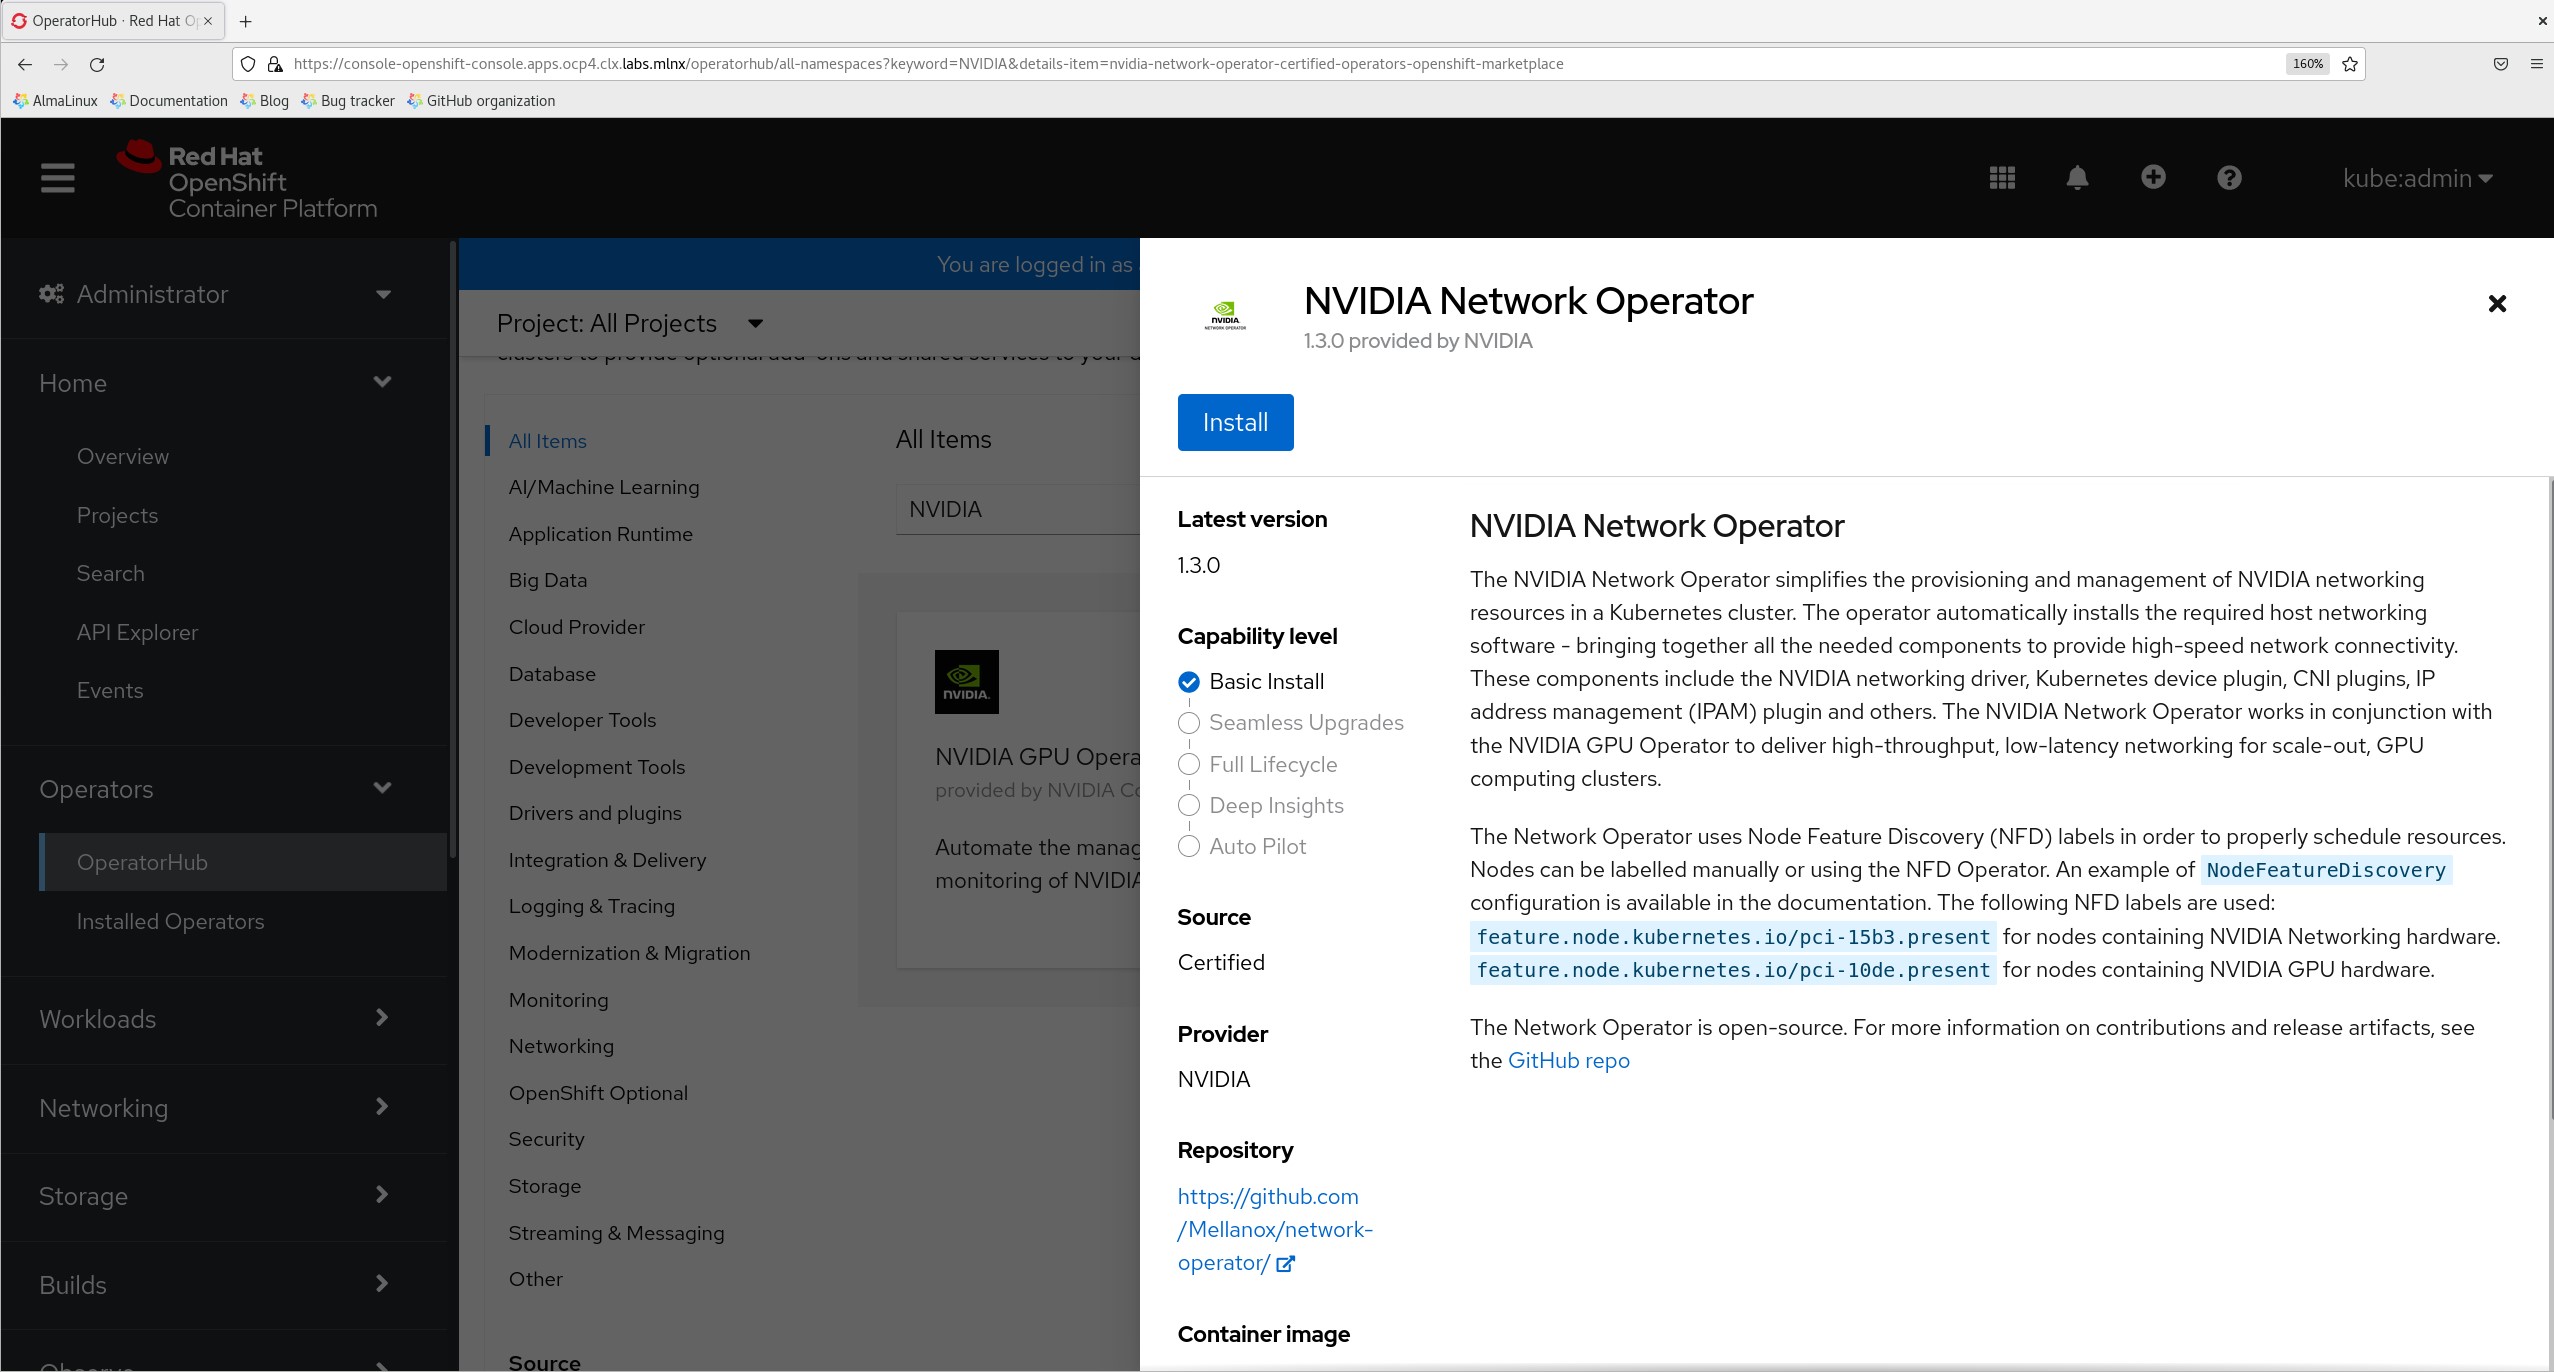
Task: Open a new browser tab
Action: (245, 21)
